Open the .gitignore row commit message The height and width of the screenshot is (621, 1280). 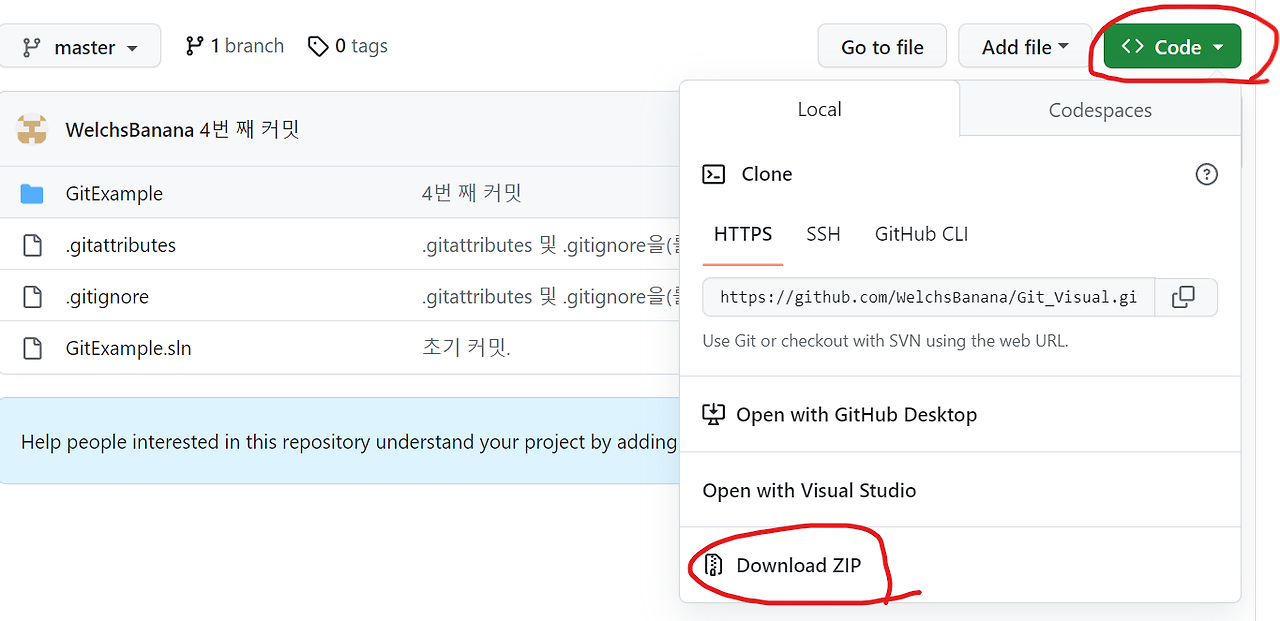pos(551,297)
